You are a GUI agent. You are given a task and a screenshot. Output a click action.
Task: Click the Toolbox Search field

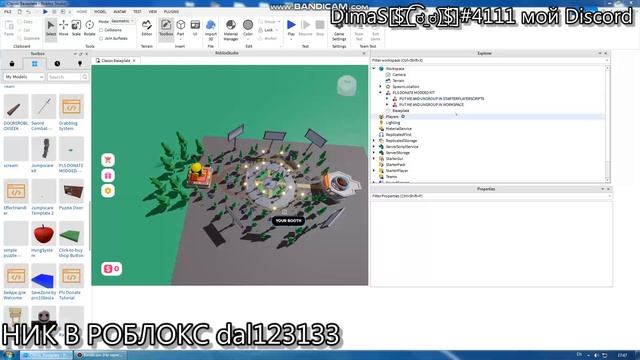coord(64,77)
